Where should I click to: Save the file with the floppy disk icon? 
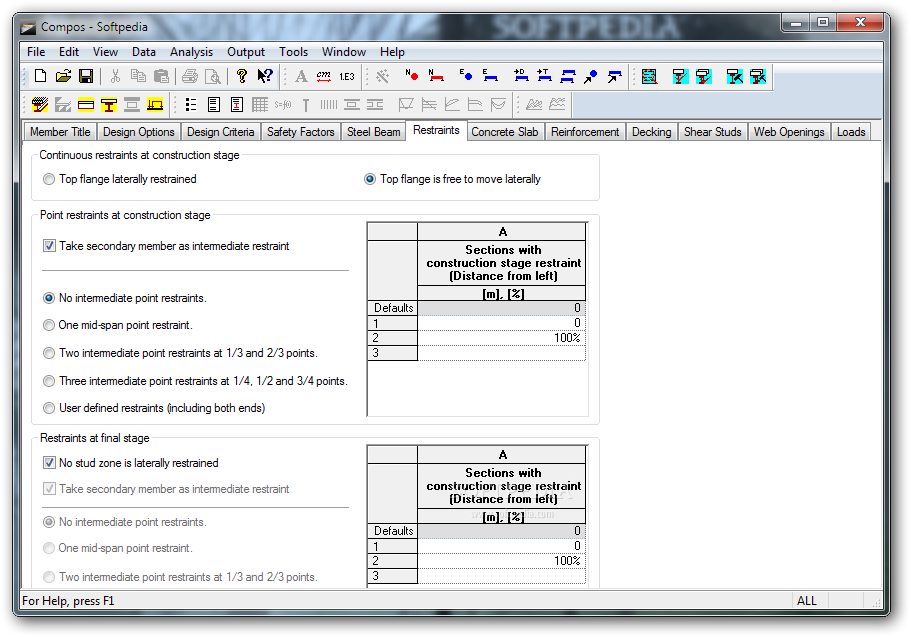point(86,76)
